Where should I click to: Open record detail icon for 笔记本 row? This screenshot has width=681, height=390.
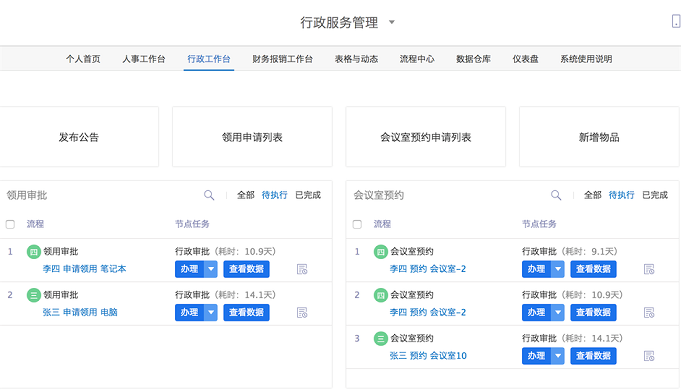302,269
